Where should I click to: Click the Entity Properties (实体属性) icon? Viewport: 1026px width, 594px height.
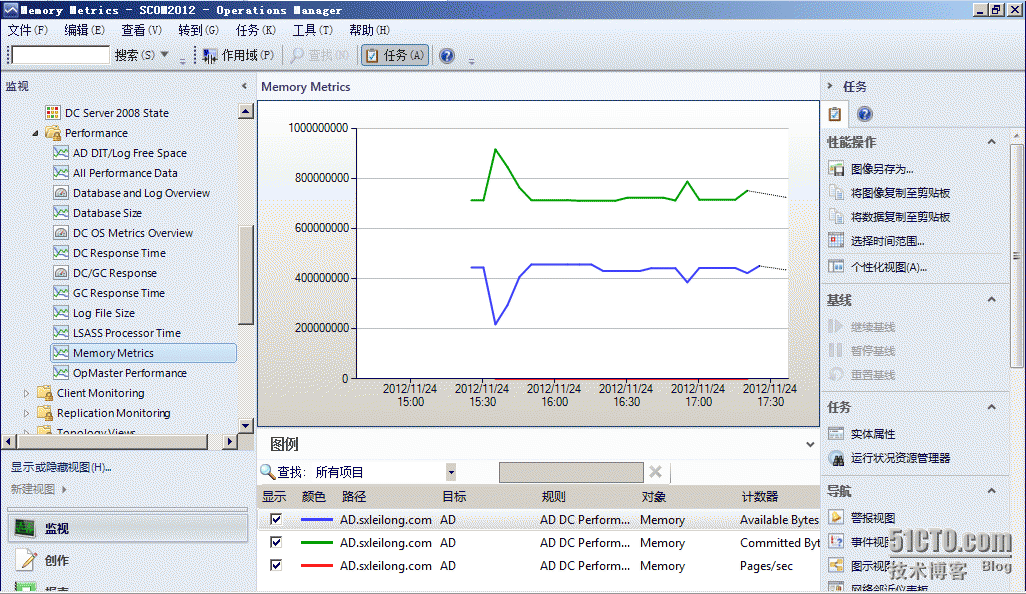[x=836, y=434]
